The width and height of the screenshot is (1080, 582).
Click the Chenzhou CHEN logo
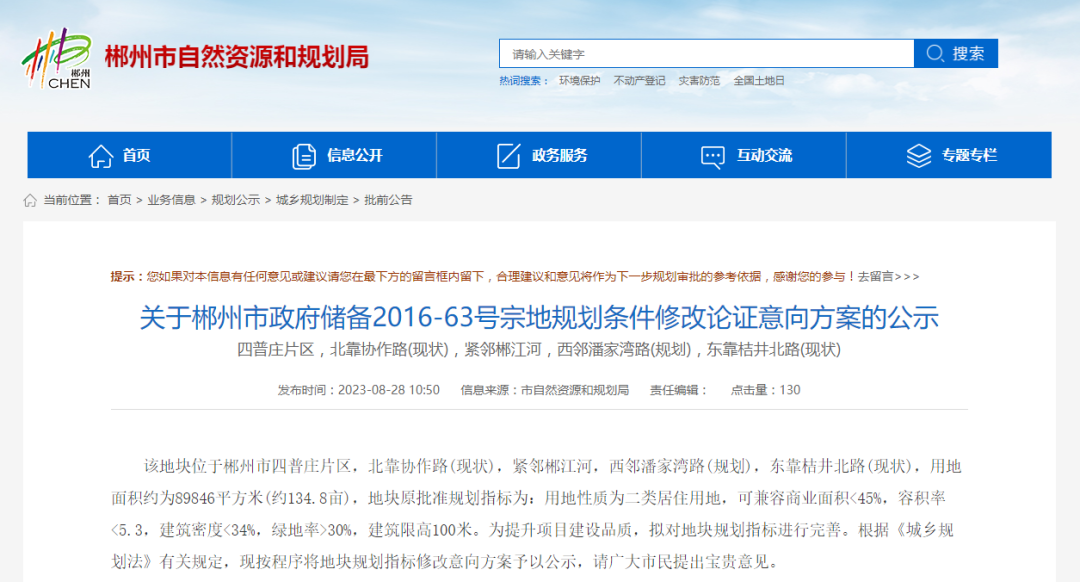click(56, 59)
